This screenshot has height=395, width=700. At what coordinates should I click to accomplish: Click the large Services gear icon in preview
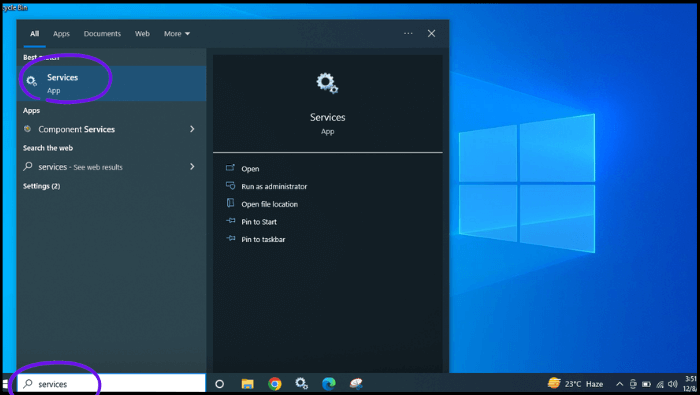coord(327,83)
